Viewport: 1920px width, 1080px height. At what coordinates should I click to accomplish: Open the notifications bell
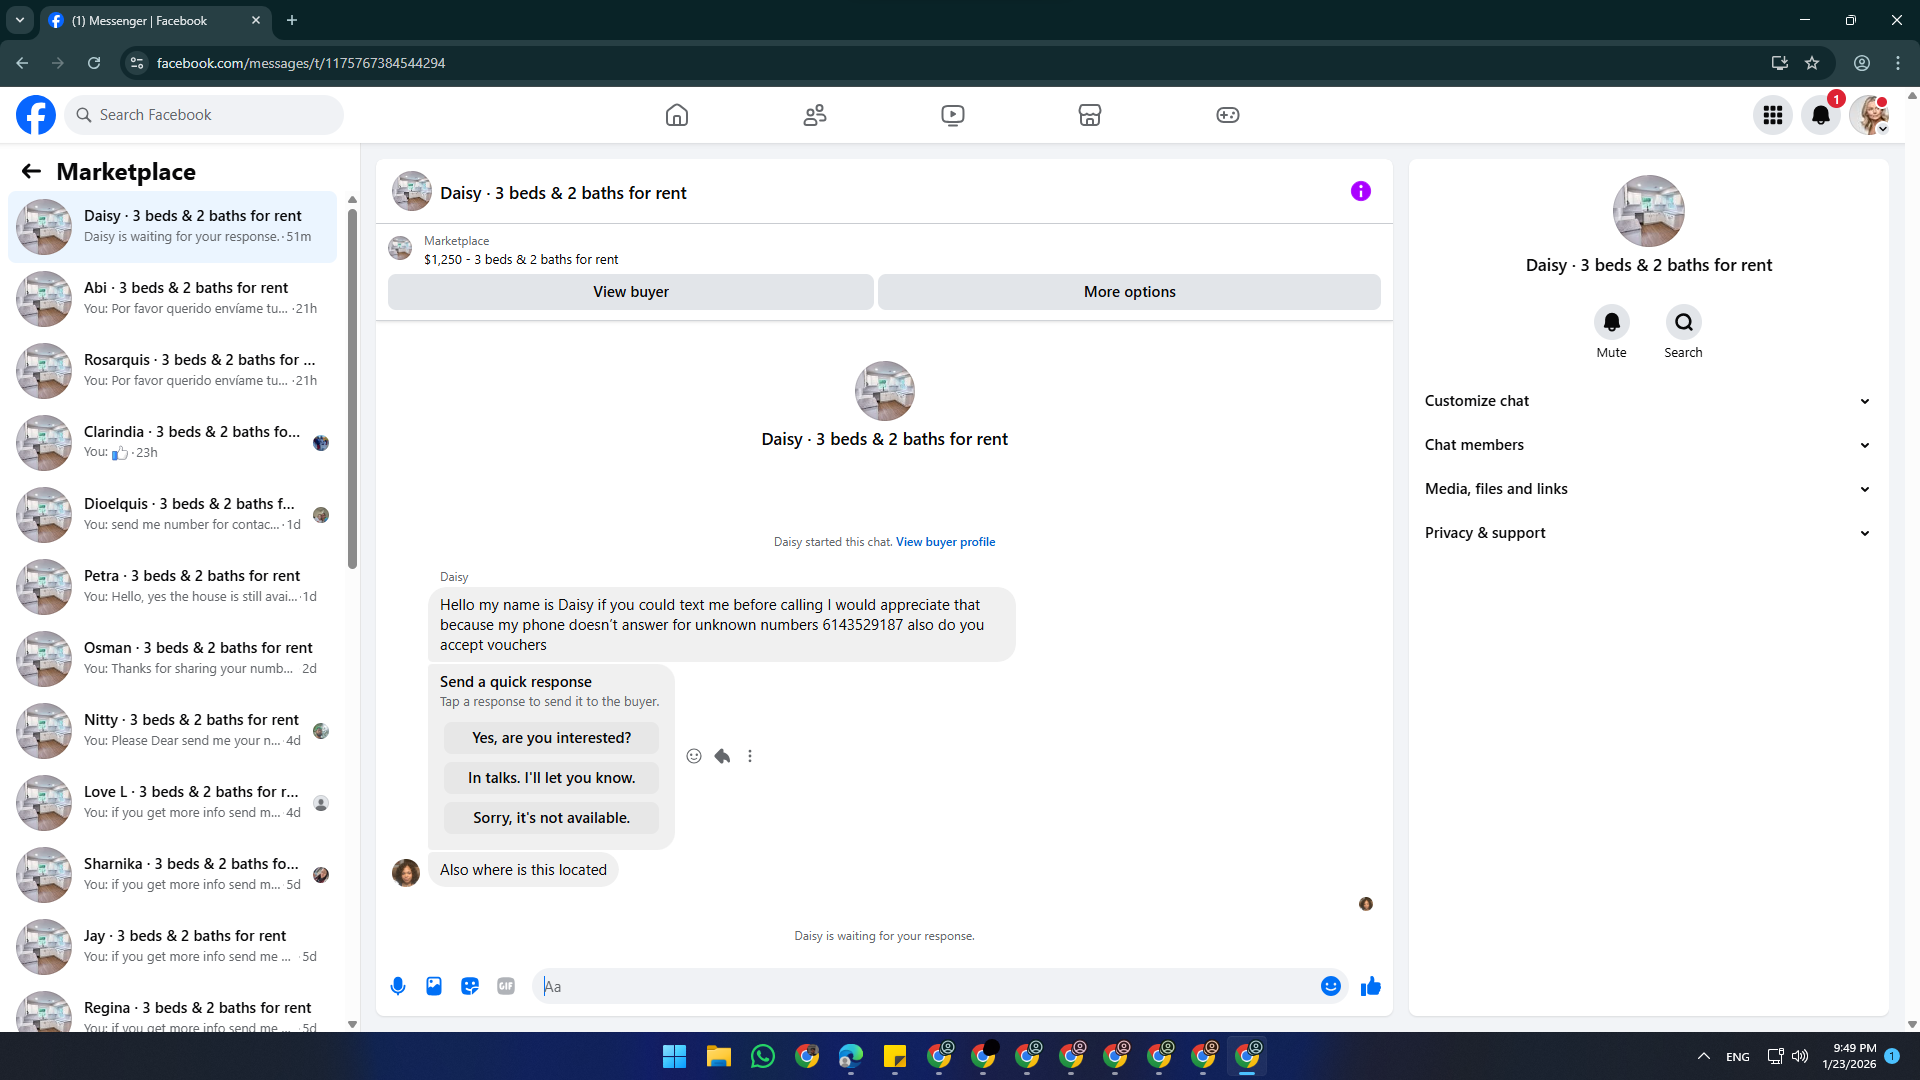click(1820, 115)
